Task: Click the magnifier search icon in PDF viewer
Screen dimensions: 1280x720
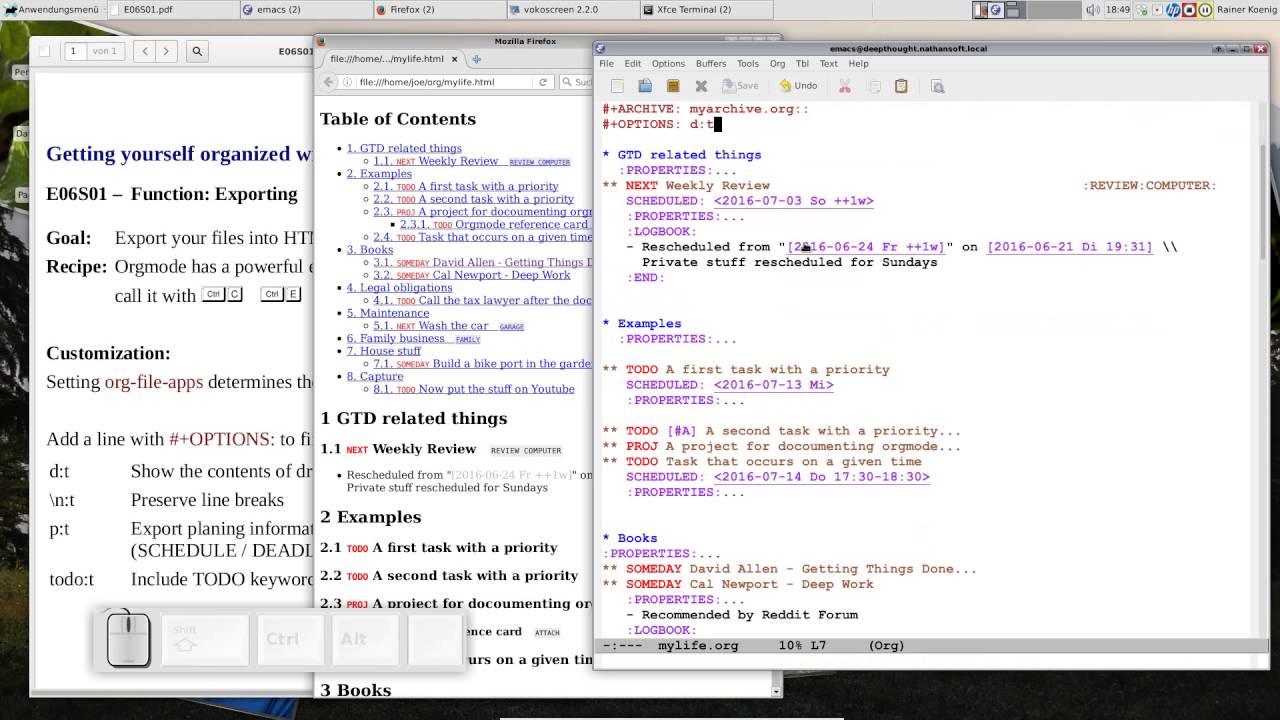Action: [x=197, y=51]
